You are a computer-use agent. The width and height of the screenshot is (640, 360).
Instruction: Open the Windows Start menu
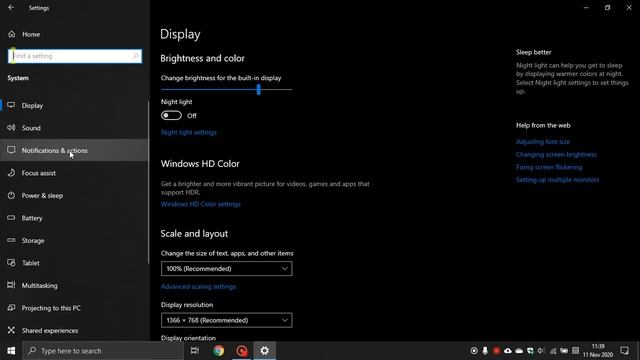11,351
